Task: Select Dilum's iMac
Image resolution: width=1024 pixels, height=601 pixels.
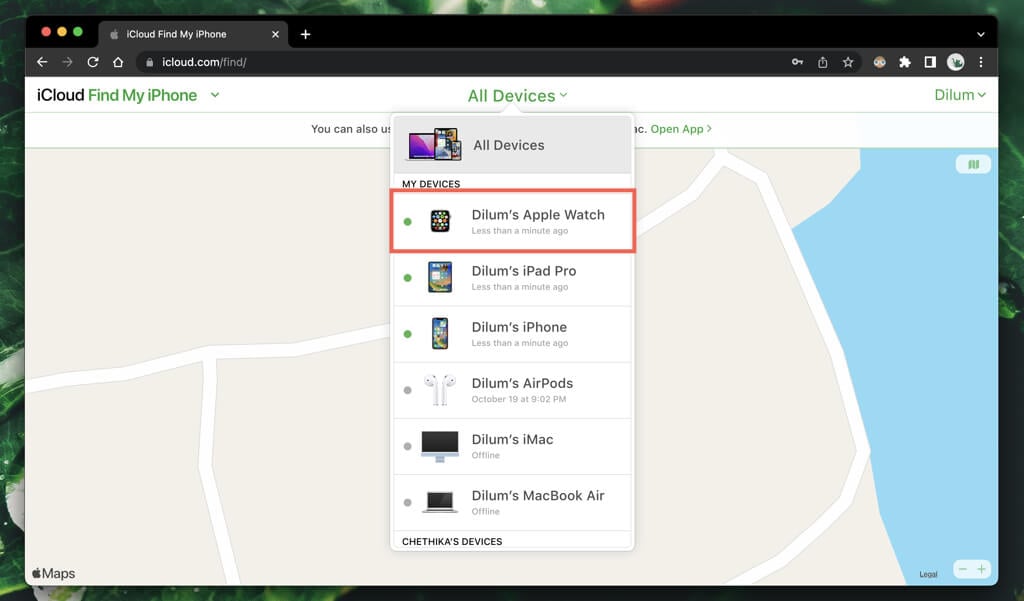Action: pyautogui.click(x=512, y=446)
